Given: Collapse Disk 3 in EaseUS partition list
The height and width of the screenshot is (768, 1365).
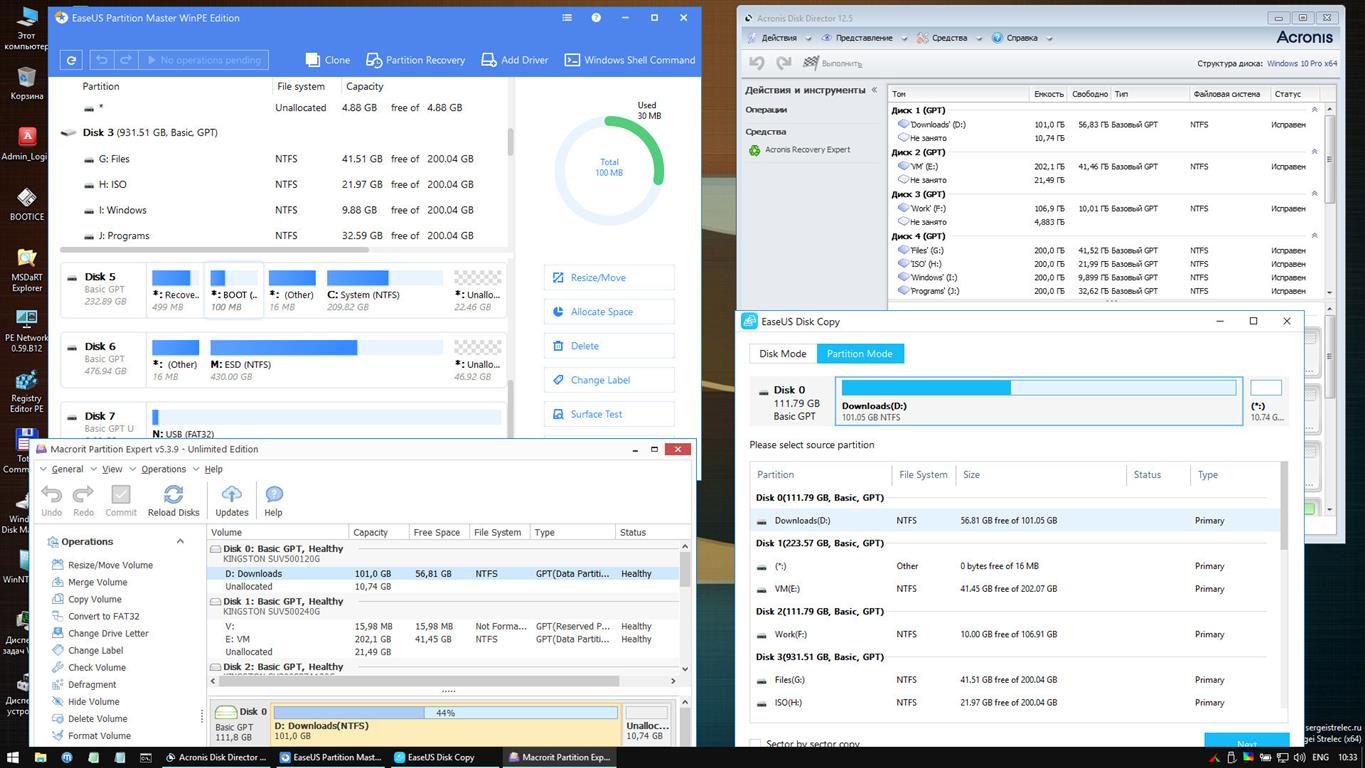Looking at the screenshot, I should 67,132.
